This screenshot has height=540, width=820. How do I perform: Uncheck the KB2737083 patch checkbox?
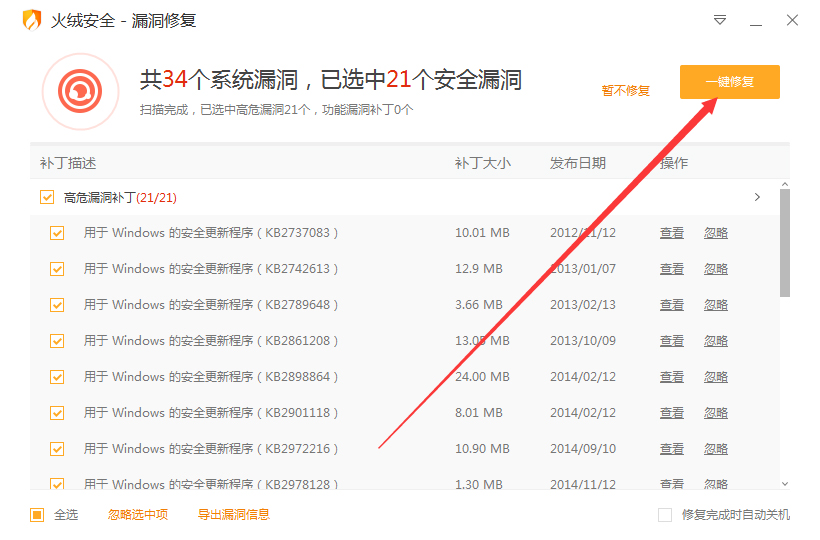click(x=57, y=233)
